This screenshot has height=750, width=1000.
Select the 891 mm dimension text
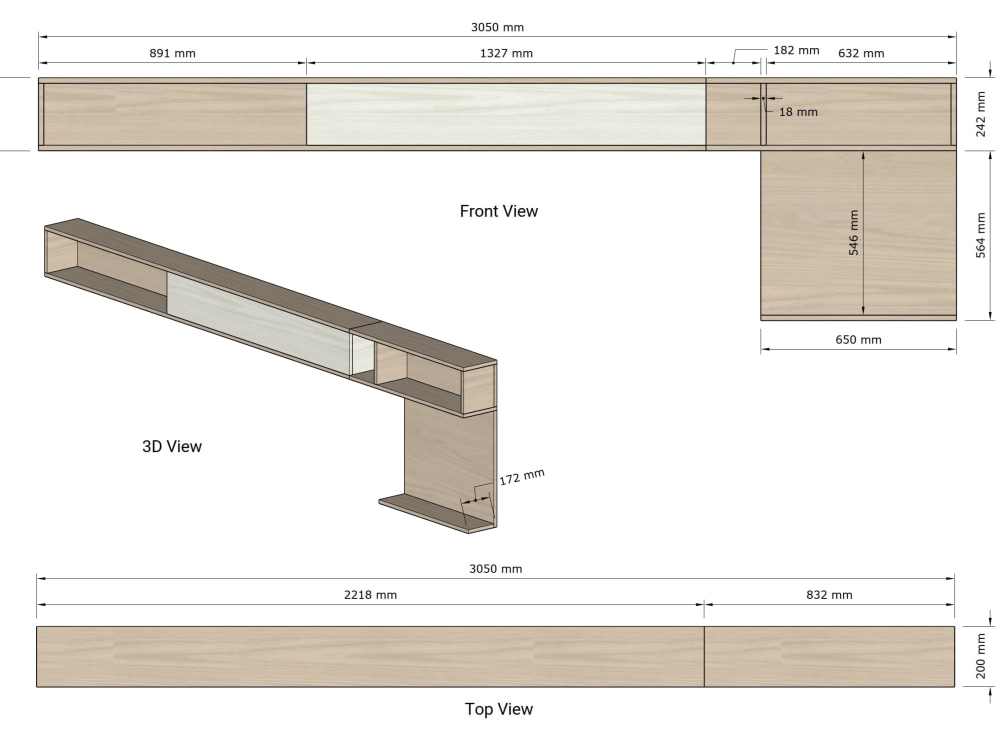coord(172,54)
